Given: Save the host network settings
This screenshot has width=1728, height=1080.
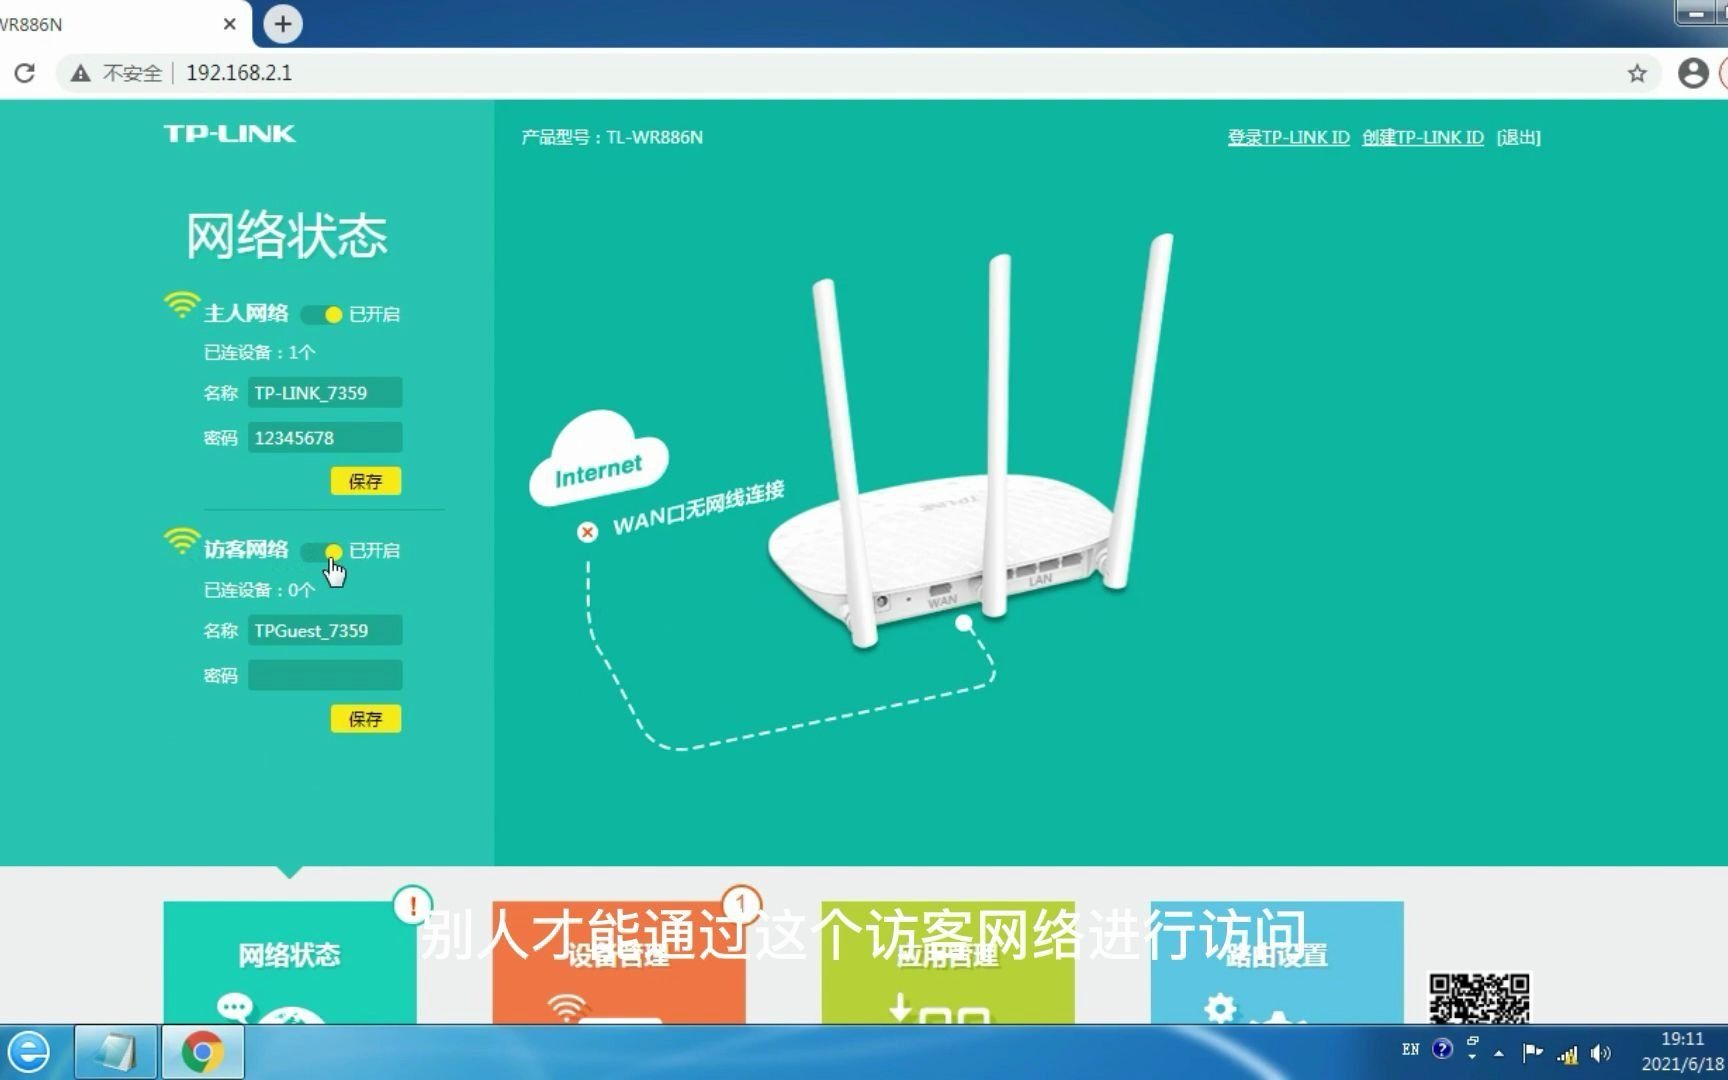Looking at the screenshot, I should (x=366, y=481).
